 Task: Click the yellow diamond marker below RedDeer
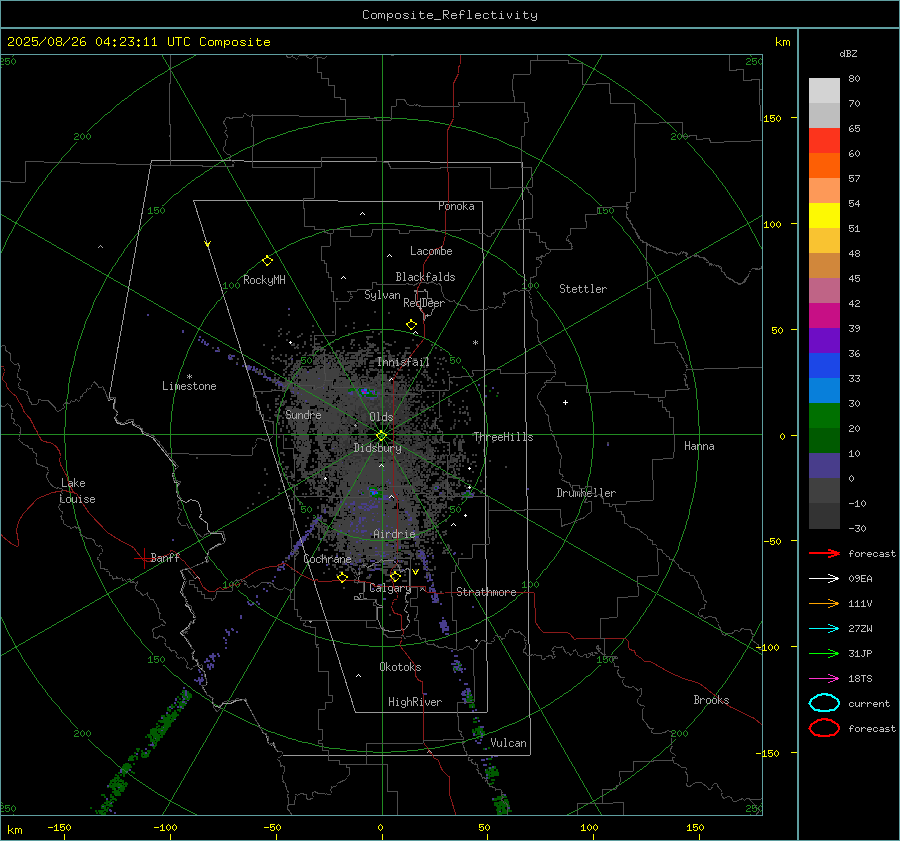click(412, 325)
